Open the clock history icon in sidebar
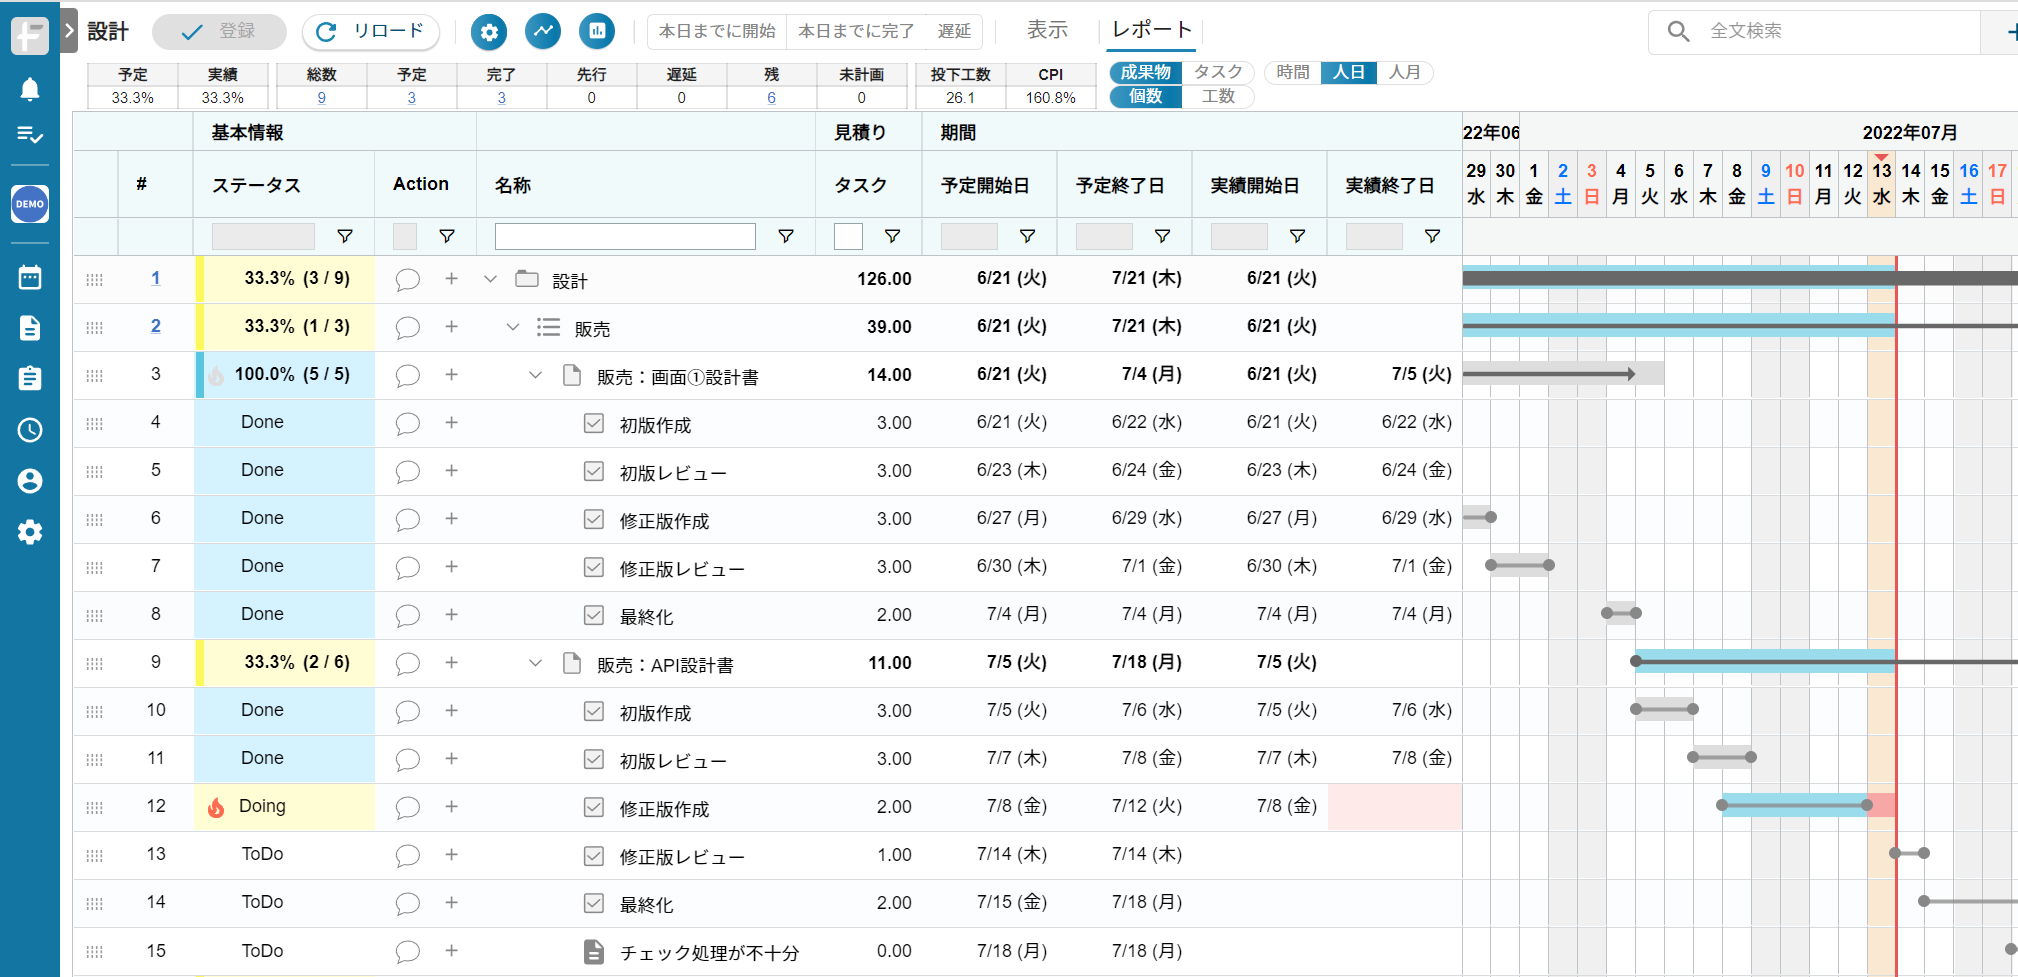 (x=30, y=430)
